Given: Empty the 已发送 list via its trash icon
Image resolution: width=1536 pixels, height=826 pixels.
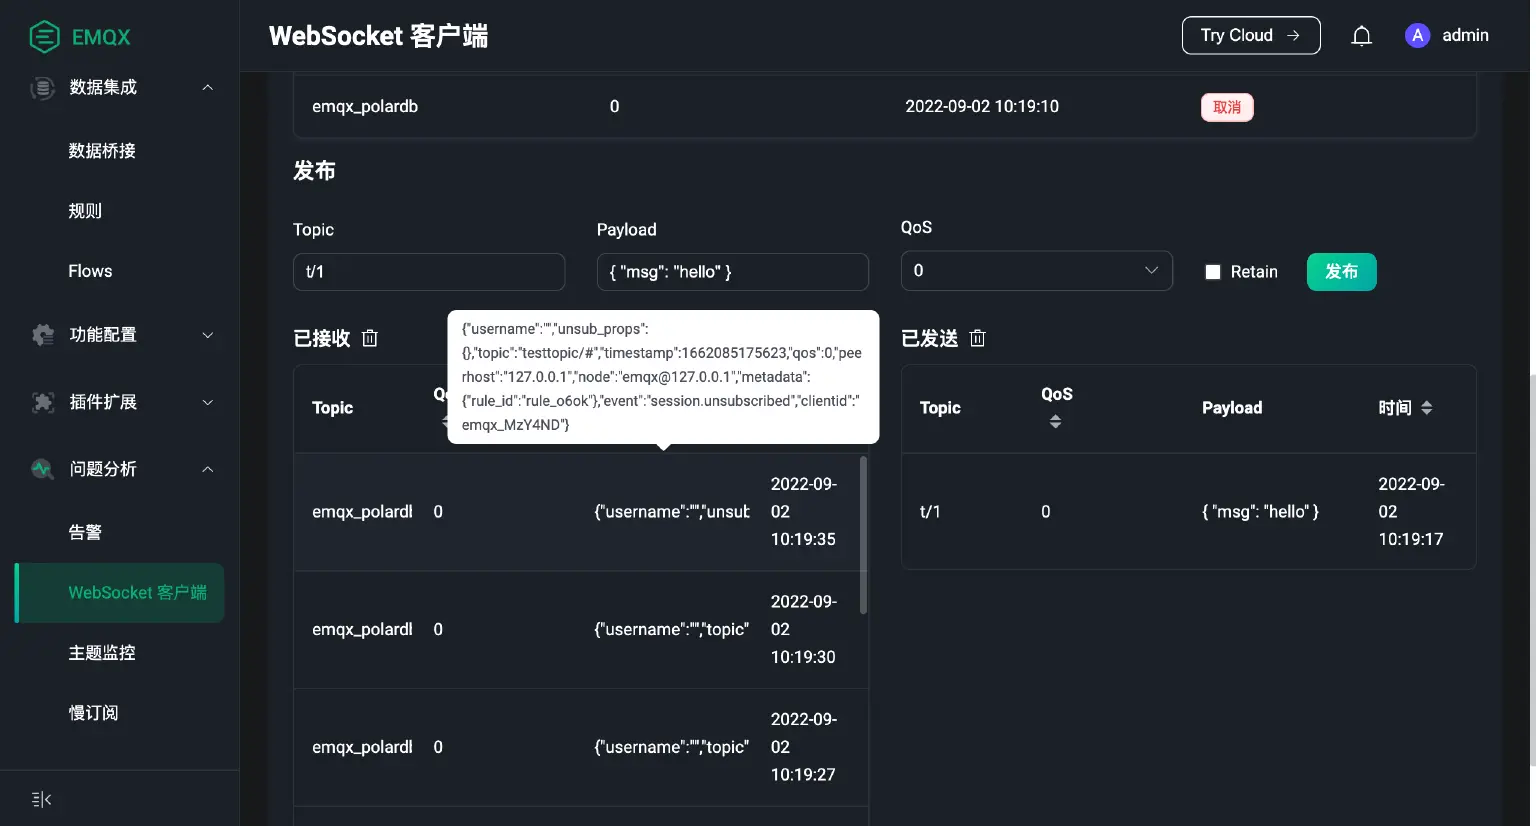Looking at the screenshot, I should point(977,338).
